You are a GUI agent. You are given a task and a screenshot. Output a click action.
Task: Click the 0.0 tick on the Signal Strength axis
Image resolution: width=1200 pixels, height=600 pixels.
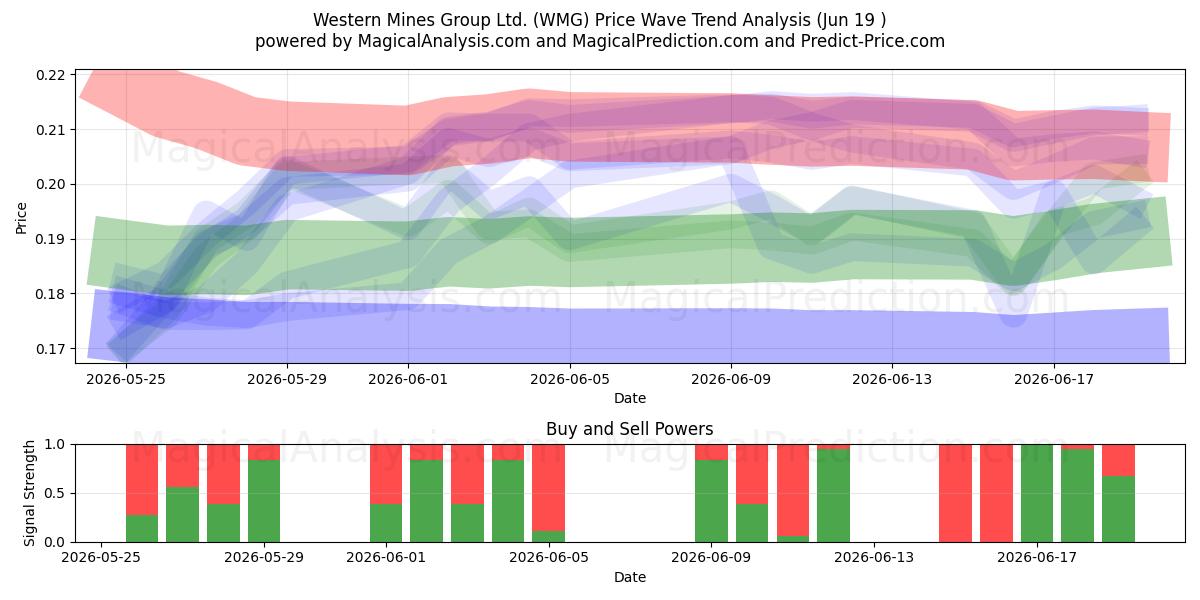tap(55, 542)
